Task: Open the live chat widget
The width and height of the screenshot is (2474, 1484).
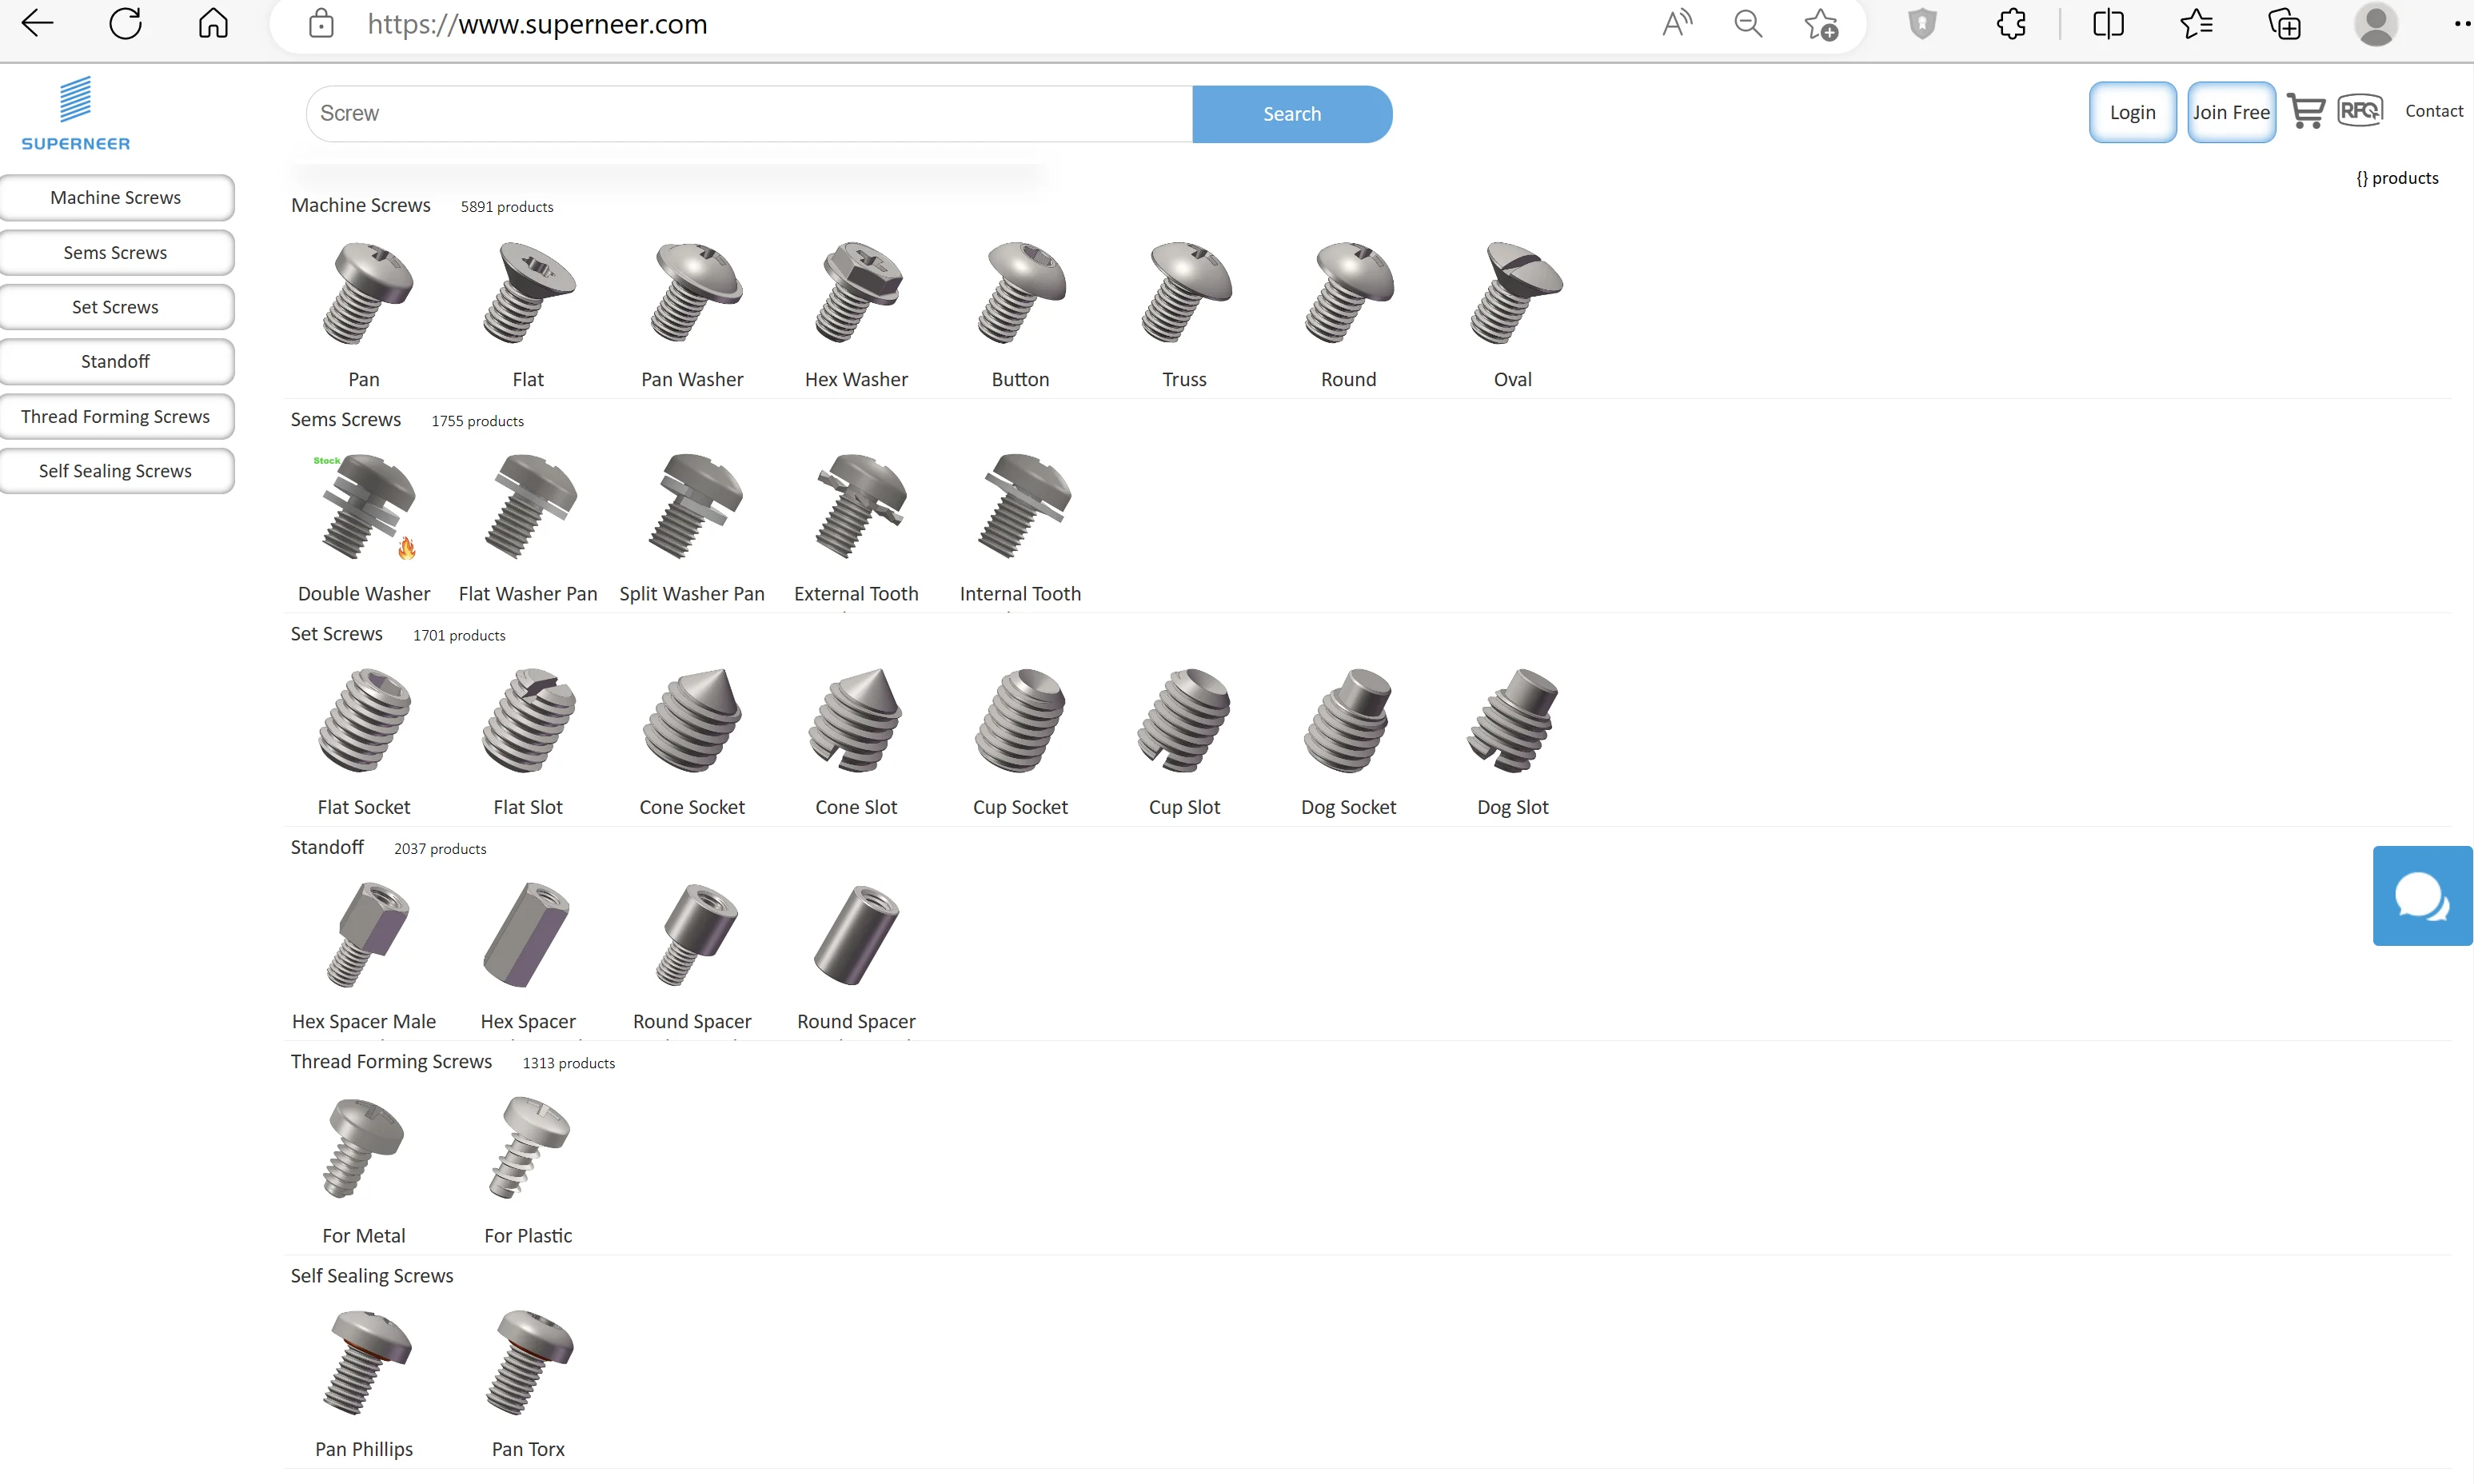Action: pos(2421,896)
